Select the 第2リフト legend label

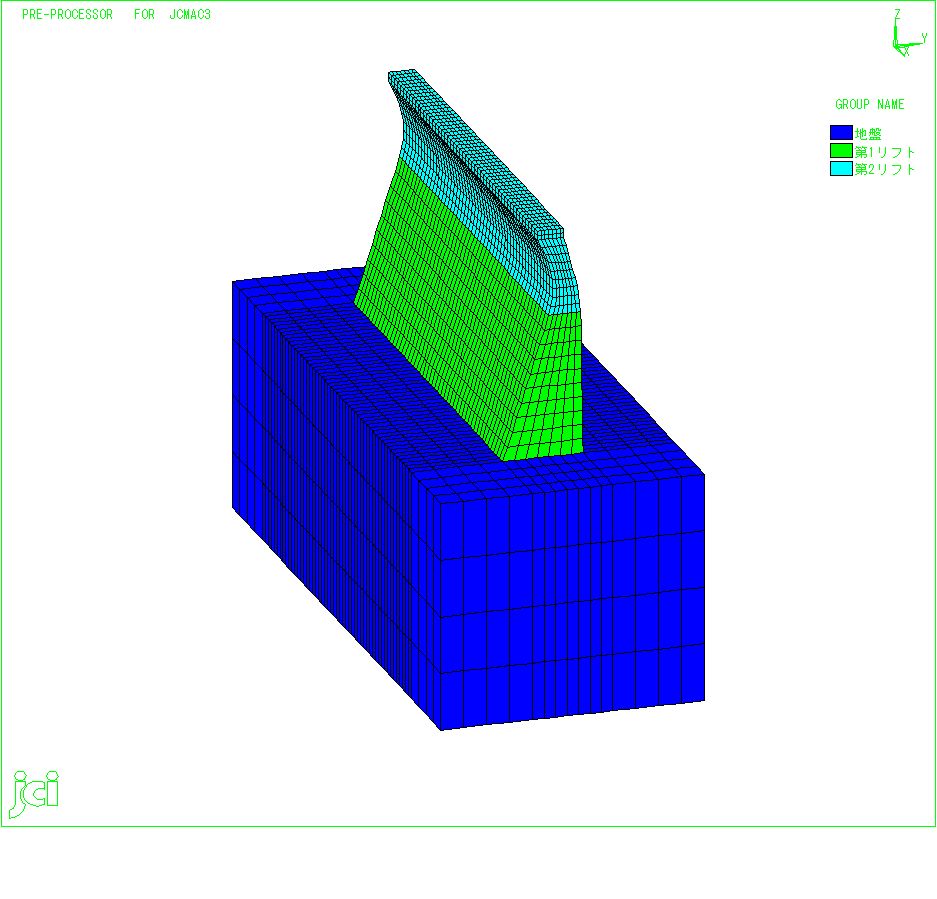(x=884, y=169)
